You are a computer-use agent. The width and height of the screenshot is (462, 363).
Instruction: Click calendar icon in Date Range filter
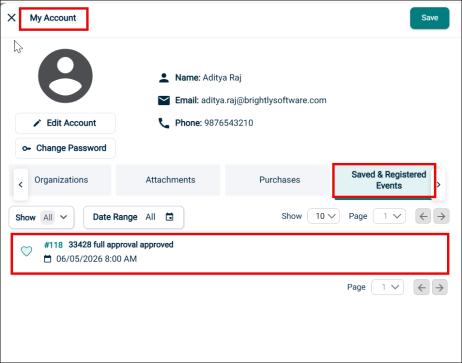169,217
